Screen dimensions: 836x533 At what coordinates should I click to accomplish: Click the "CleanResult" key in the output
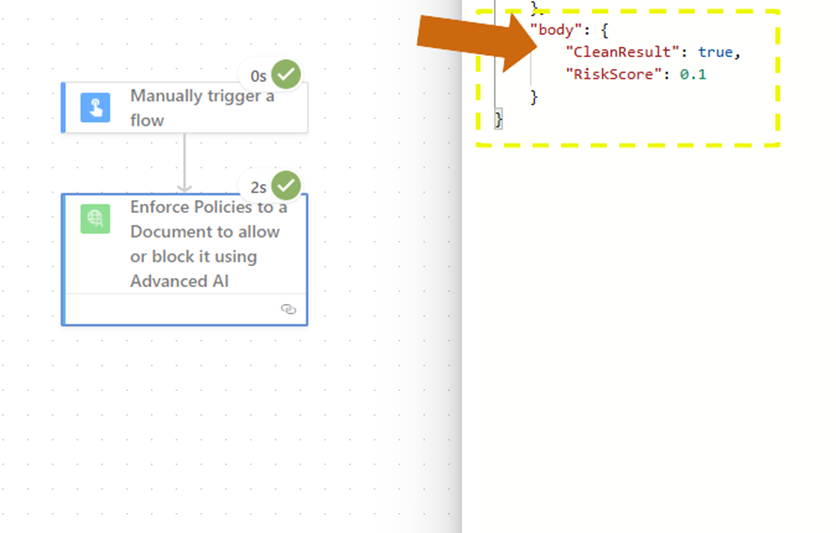619,52
